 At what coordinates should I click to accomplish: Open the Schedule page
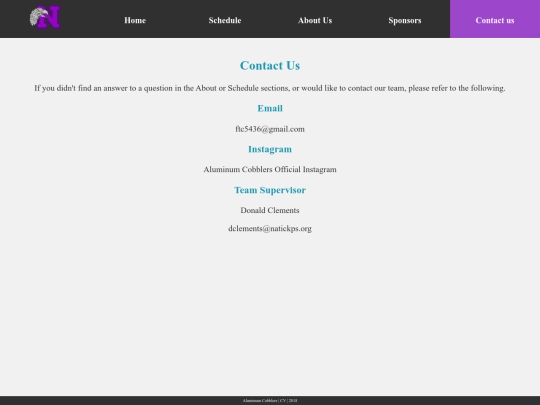click(225, 20)
